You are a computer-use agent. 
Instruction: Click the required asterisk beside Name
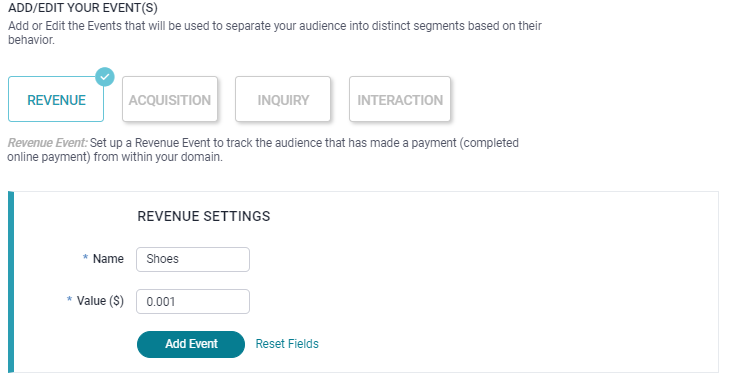pos(85,258)
